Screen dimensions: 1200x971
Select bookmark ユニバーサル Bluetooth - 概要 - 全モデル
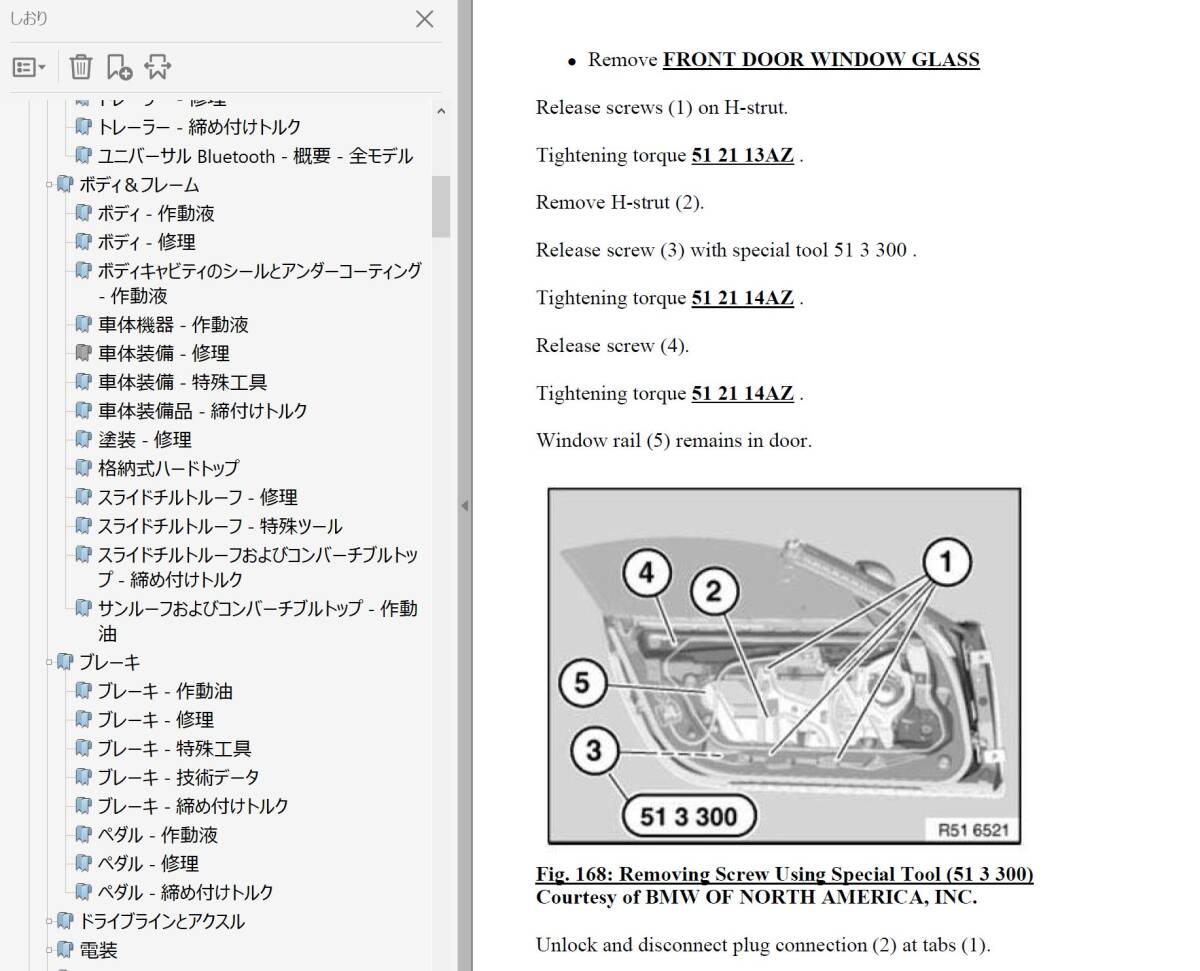tap(255, 156)
